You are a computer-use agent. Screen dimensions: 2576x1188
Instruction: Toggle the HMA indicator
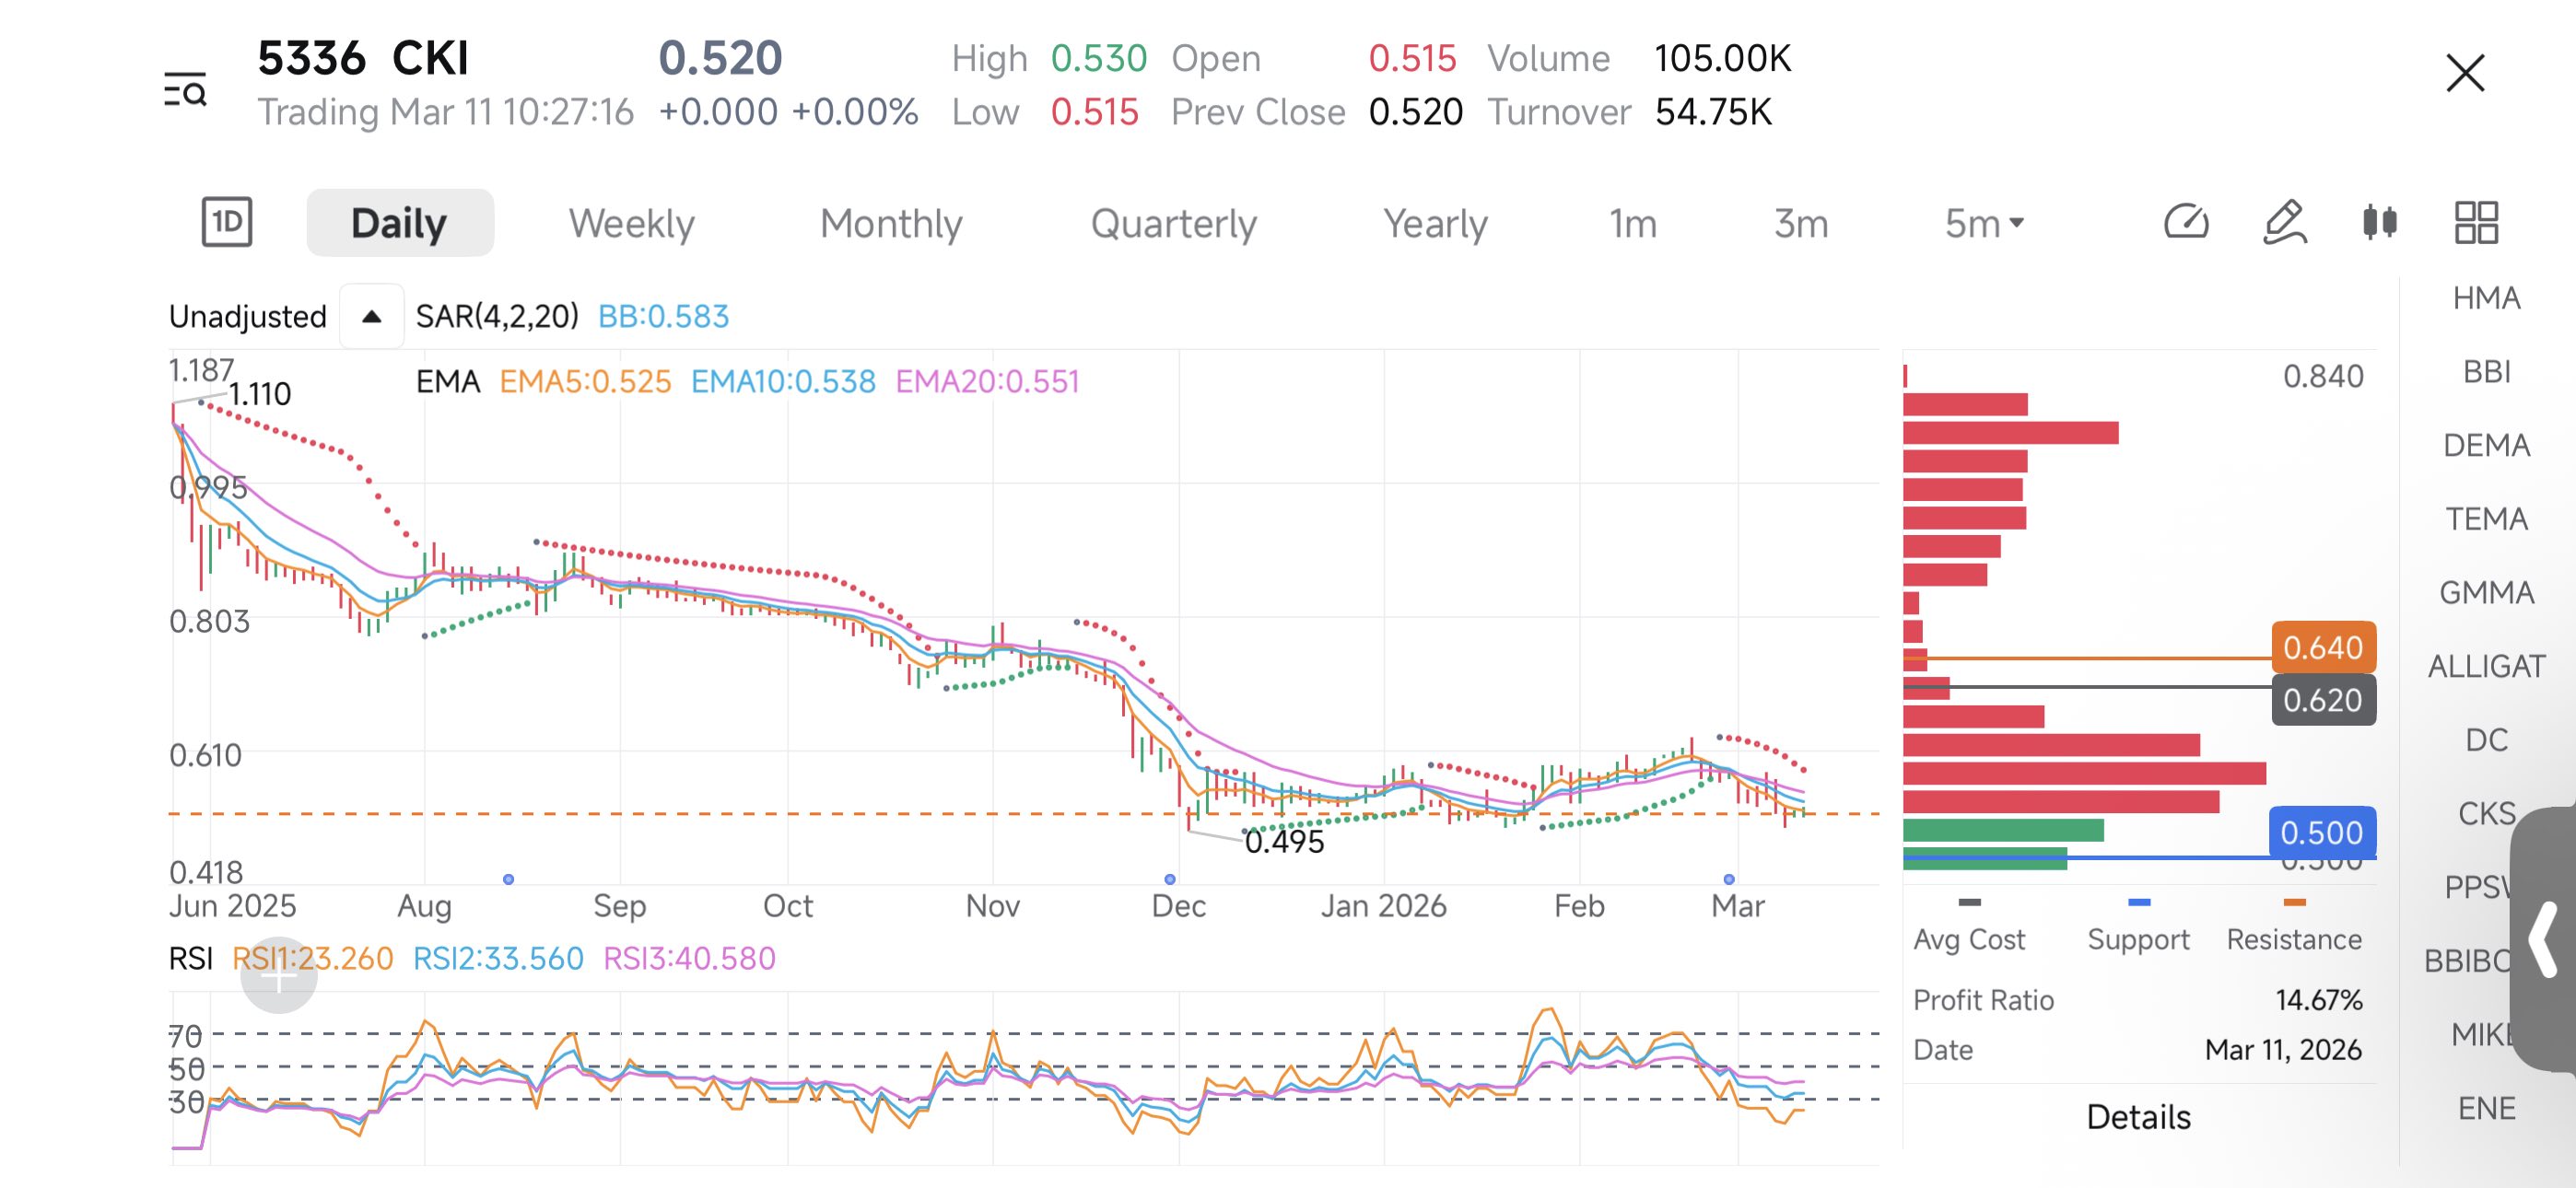click(2486, 298)
